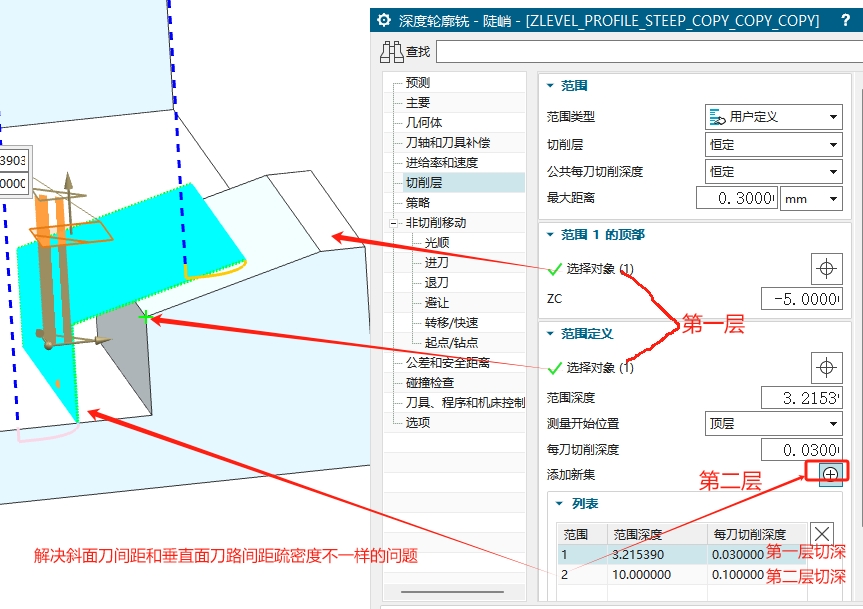863x609 pixels.
Task: Select 非切削移动 in the tree
Action: pyautogui.click(x=436, y=223)
